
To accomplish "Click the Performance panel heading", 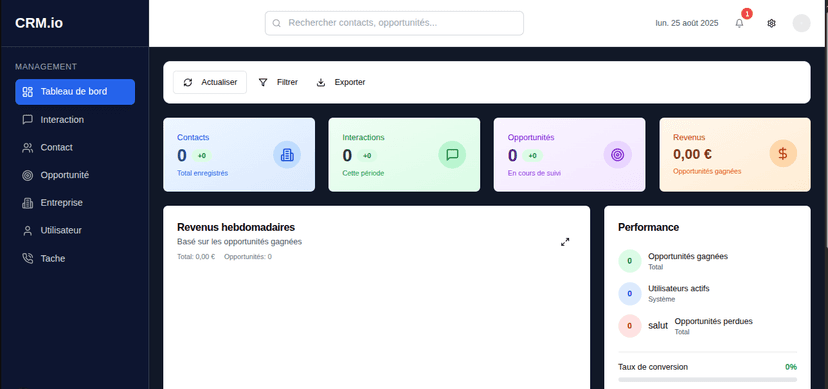I will pos(648,227).
